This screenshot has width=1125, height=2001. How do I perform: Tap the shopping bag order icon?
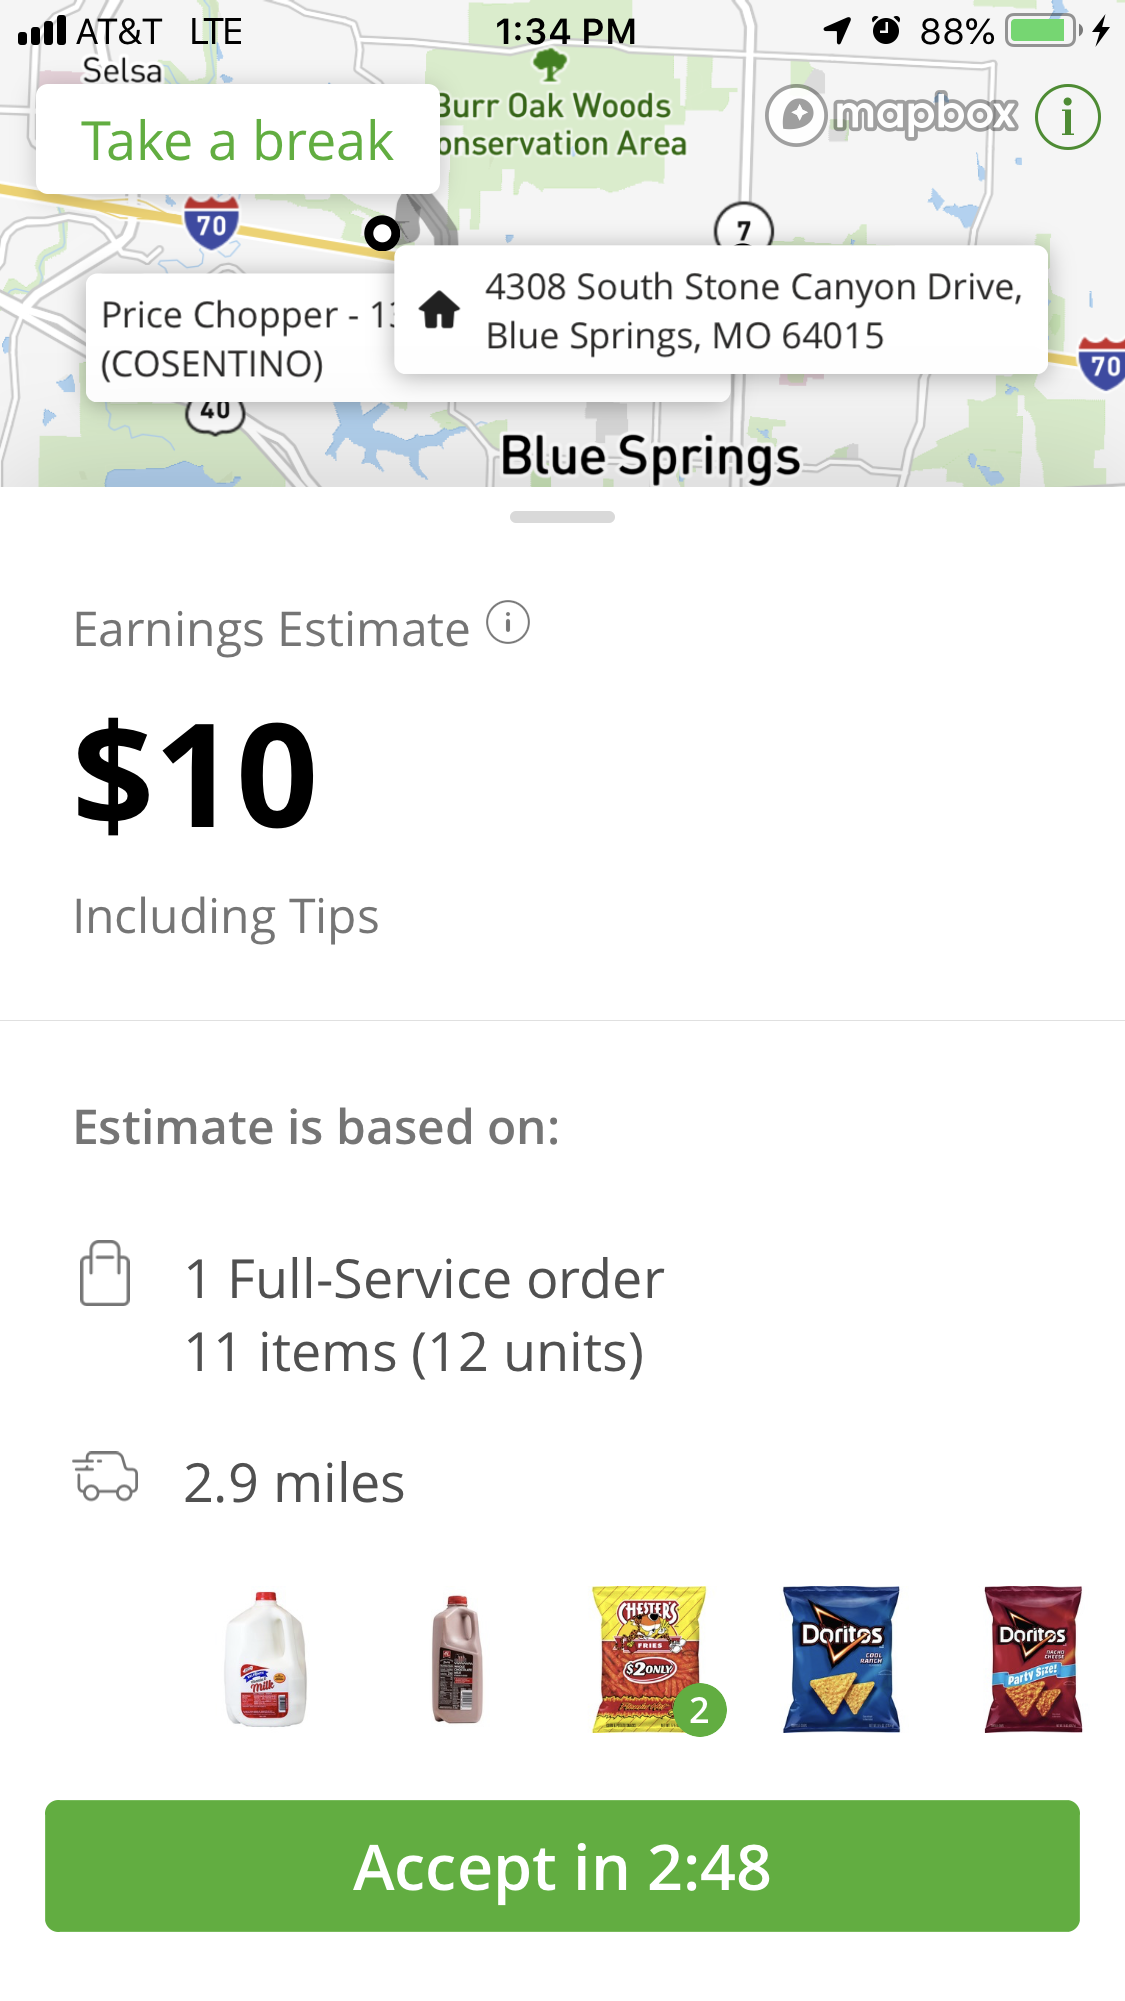pyautogui.click(x=105, y=1273)
